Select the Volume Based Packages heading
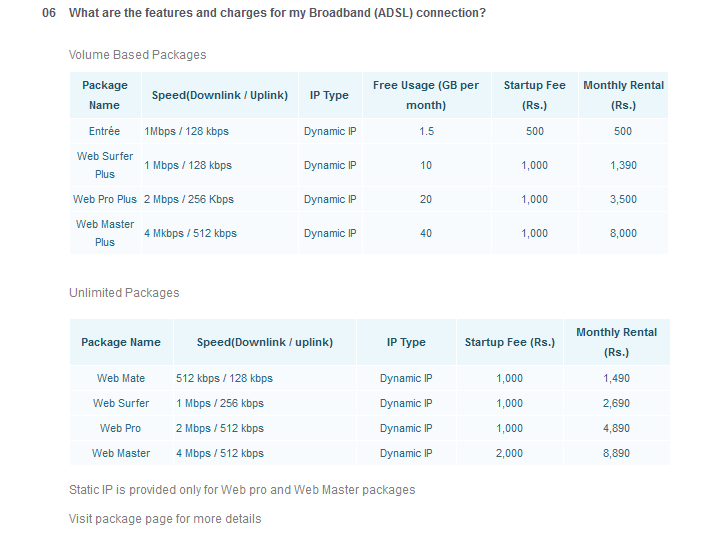The height and width of the screenshot is (540, 726). point(138,55)
